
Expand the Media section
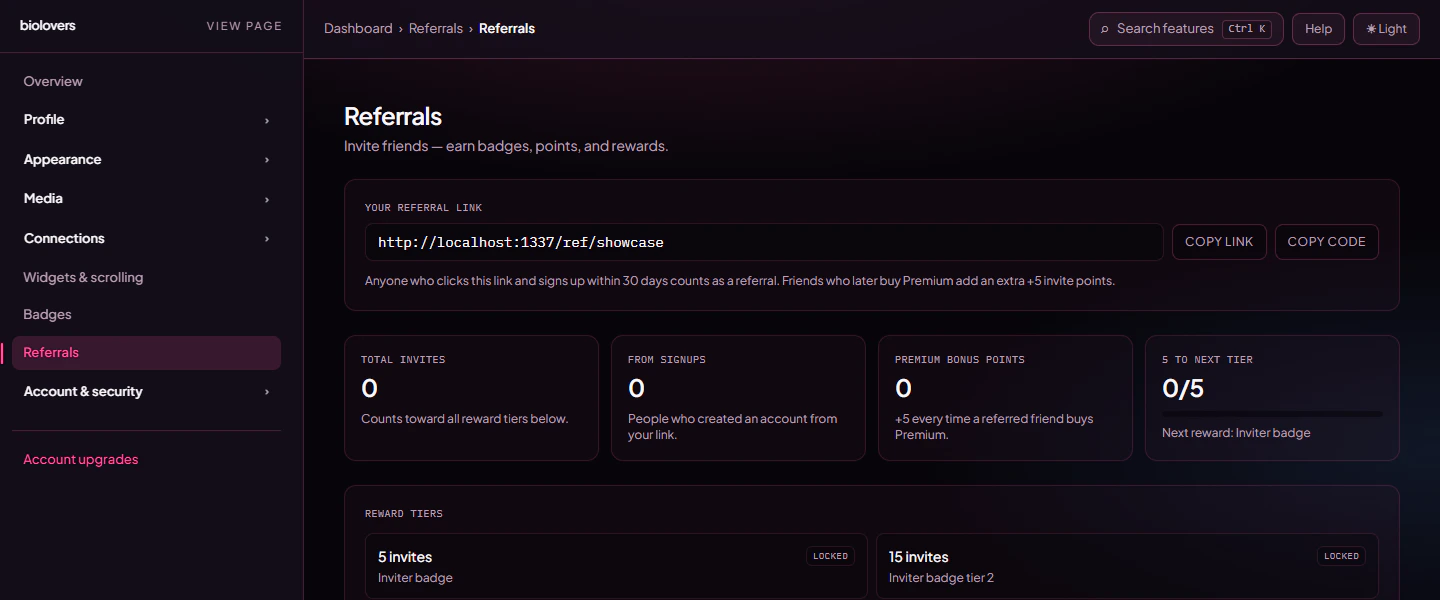click(x=146, y=198)
